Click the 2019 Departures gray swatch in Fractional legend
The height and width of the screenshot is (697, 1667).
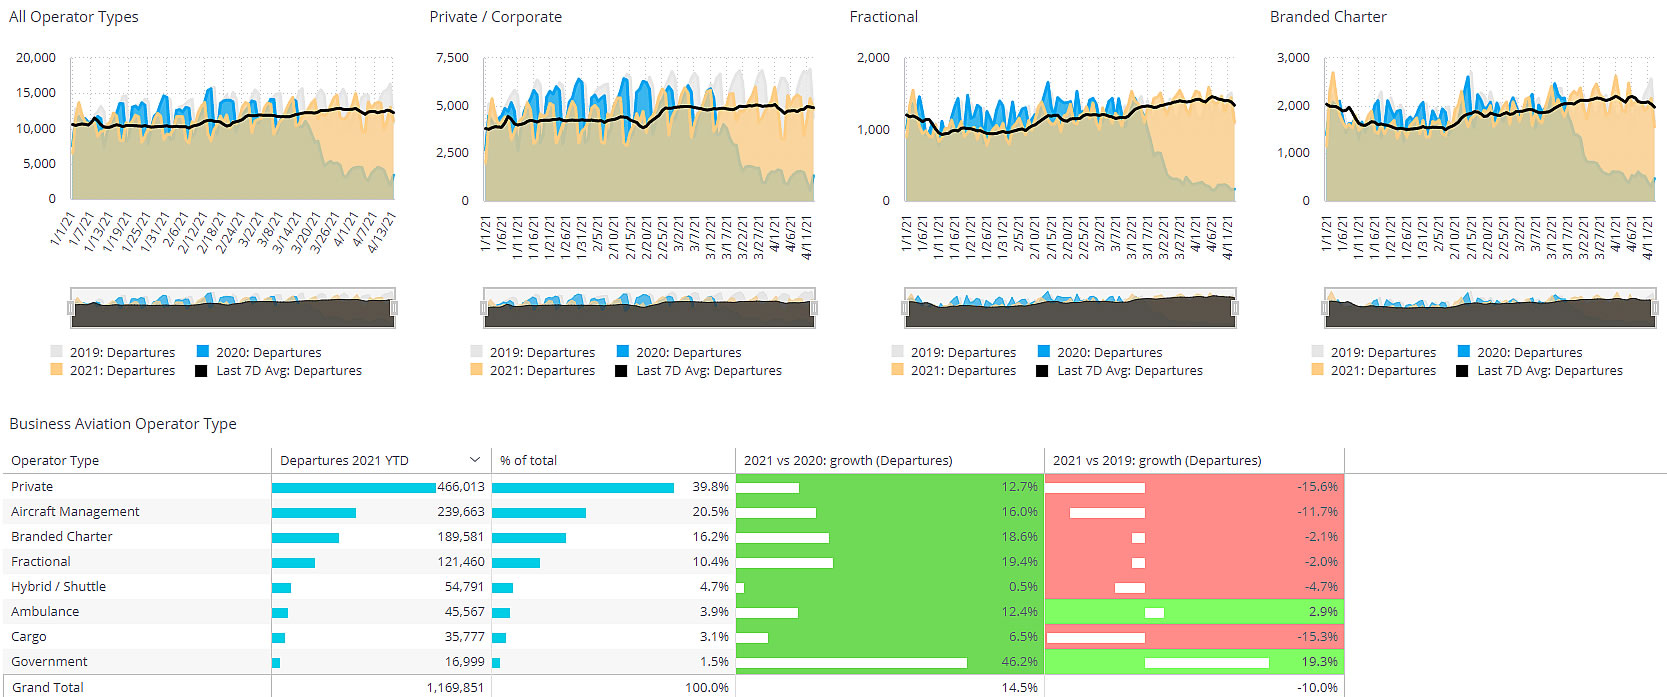coord(897,352)
